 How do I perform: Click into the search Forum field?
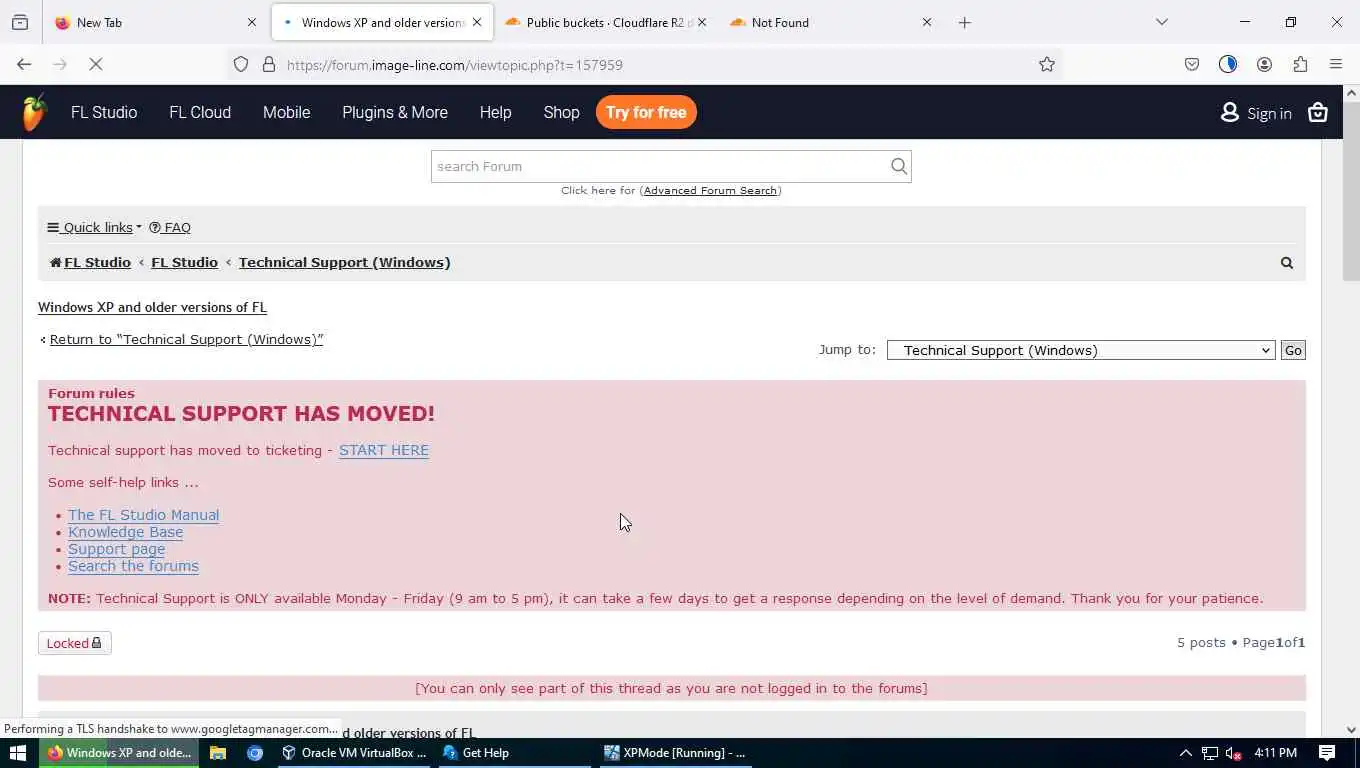[660, 166]
